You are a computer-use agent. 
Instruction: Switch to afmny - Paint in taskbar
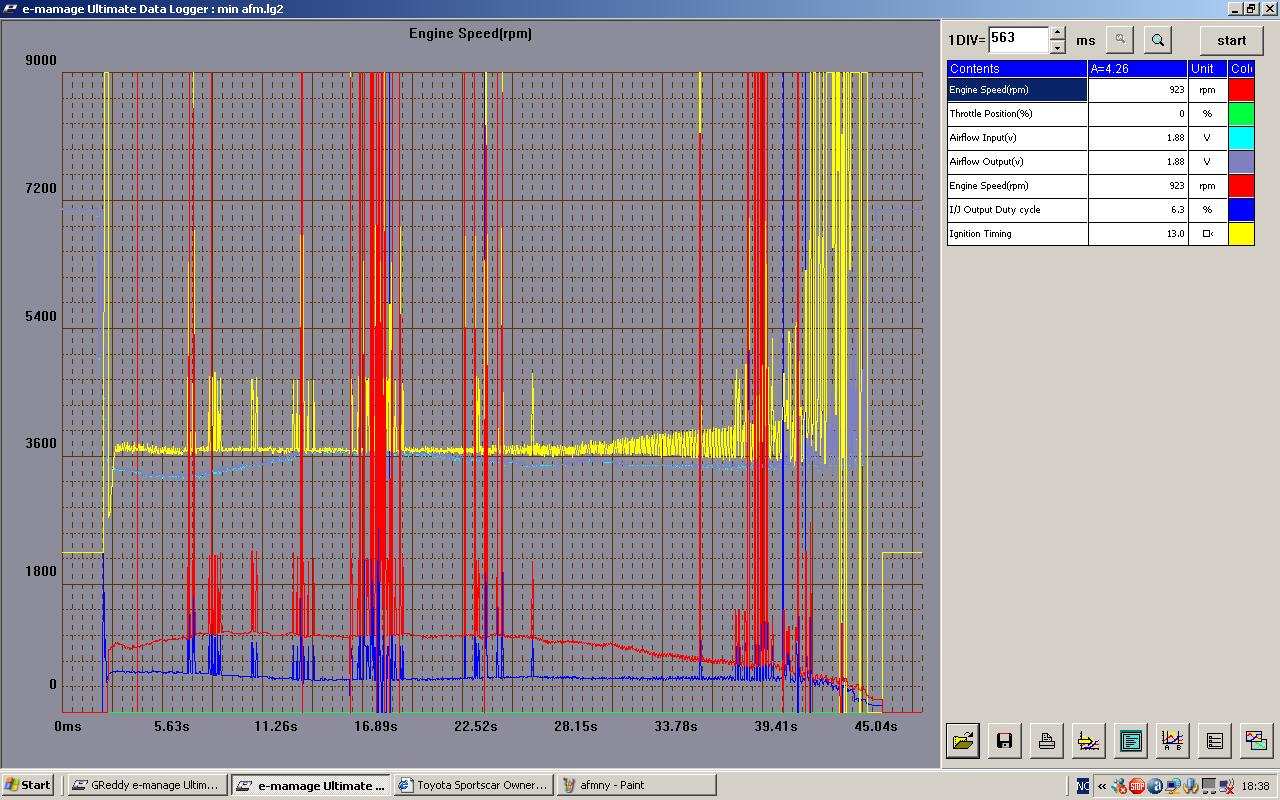[x=636, y=785]
